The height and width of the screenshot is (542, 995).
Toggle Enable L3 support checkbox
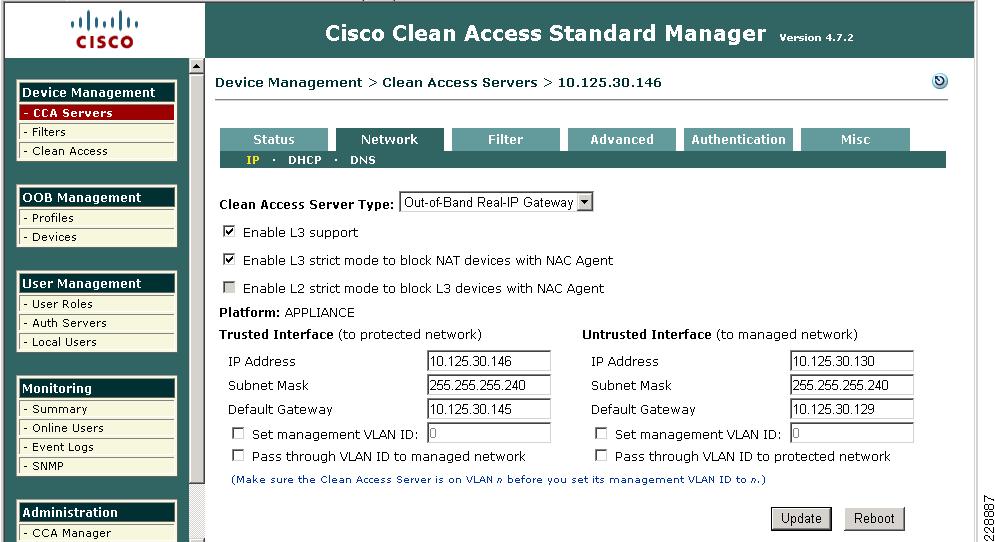pos(229,232)
